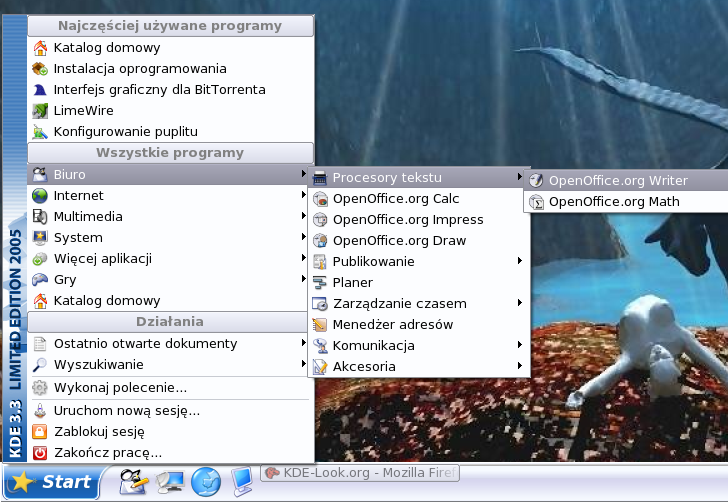Expand the Gry submenu arrow

[303, 279]
